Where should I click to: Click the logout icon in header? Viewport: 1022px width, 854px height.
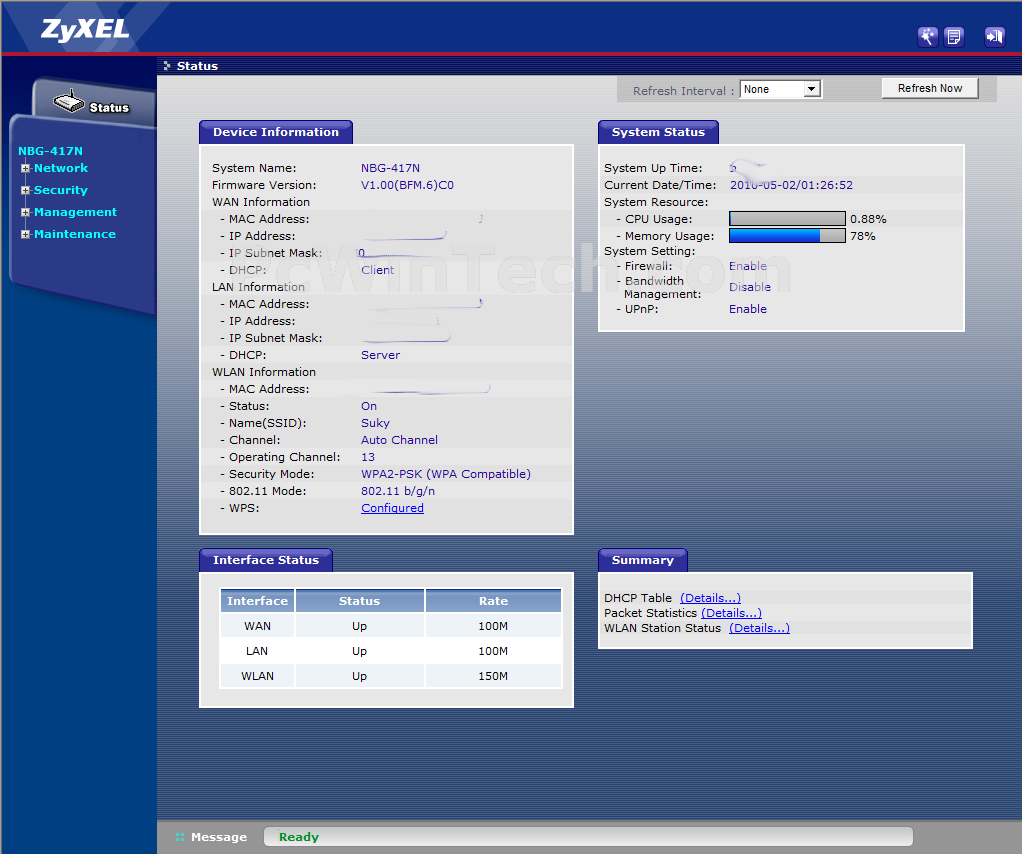tap(994, 37)
